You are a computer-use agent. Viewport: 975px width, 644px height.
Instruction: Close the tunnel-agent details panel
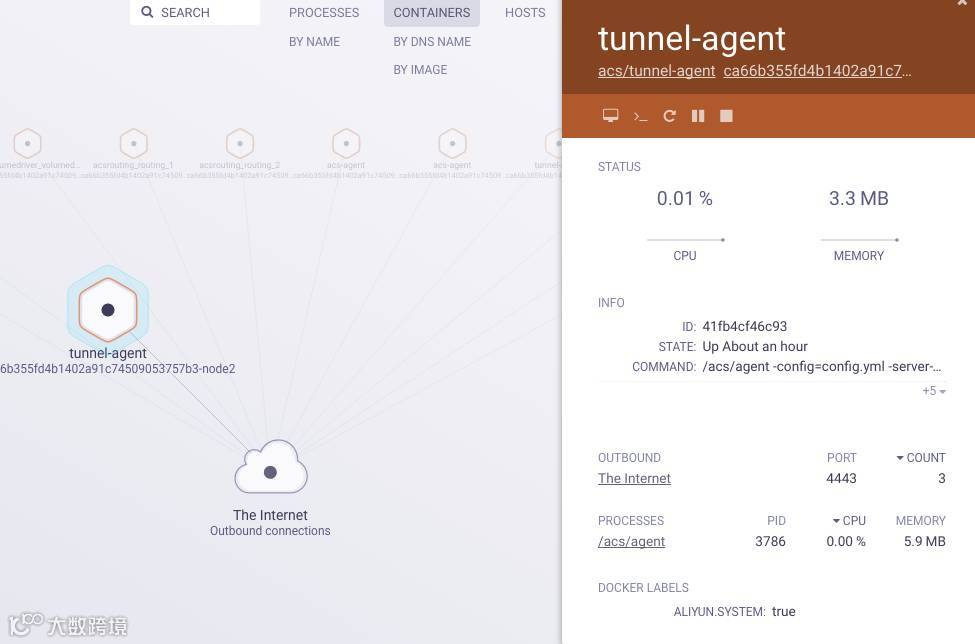point(963,3)
